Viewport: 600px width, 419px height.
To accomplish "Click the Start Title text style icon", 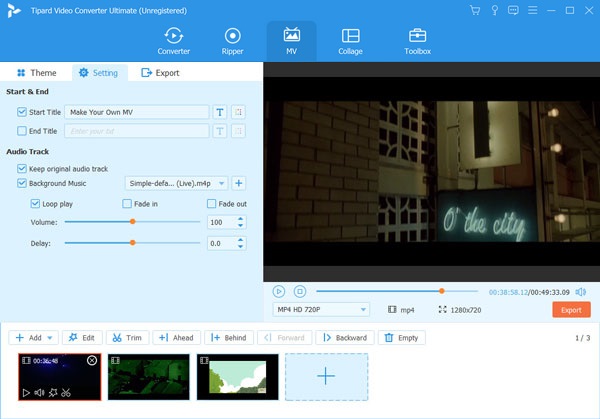I will click(220, 112).
